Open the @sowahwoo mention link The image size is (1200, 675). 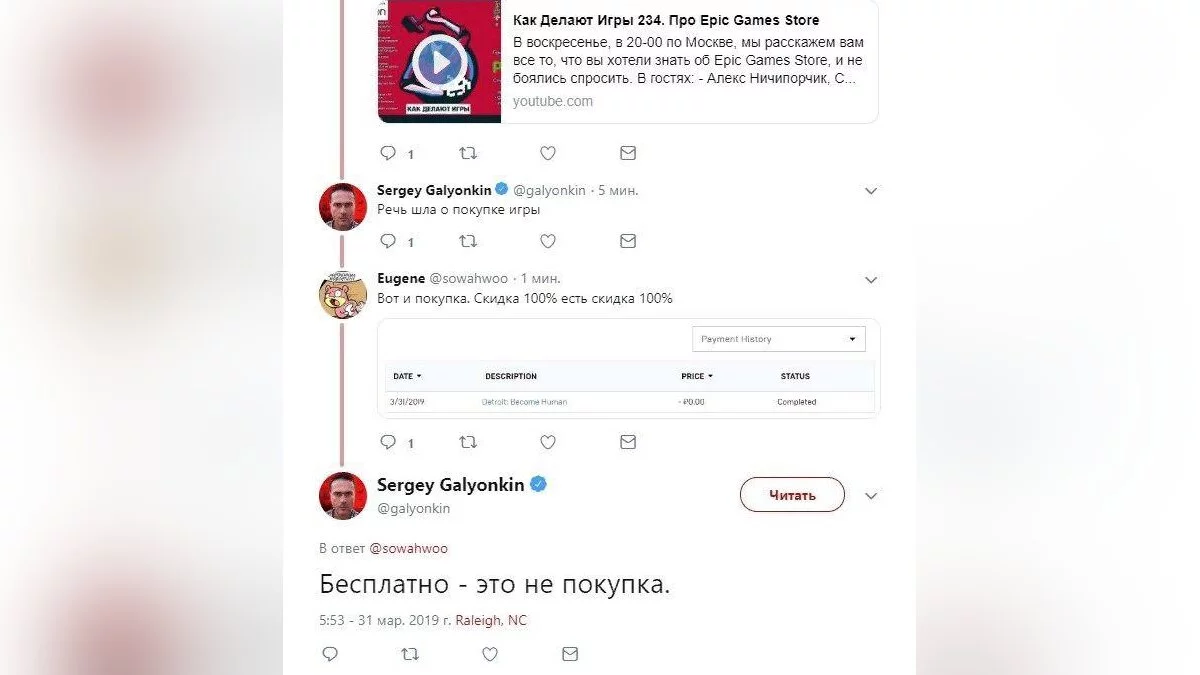click(x=409, y=548)
